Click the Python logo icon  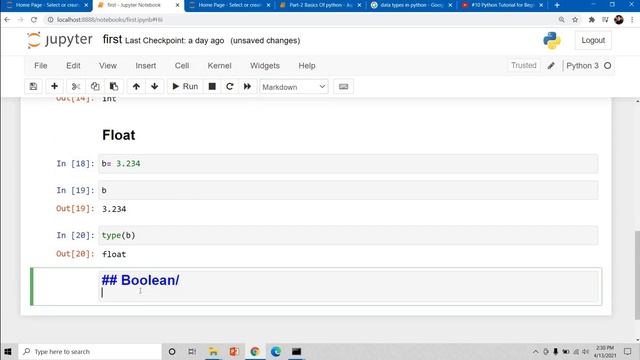[552, 40]
